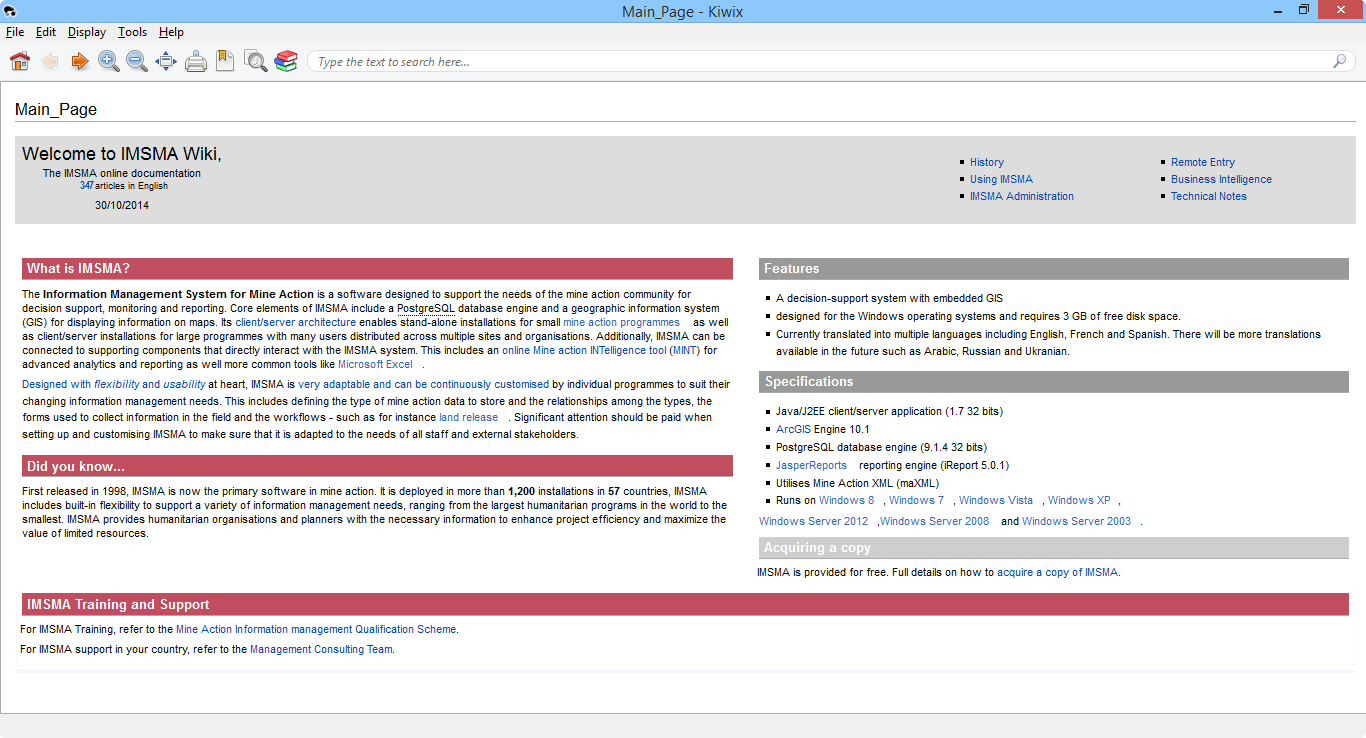Image resolution: width=1366 pixels, height=738 pixels.
Task: Toggle fullscreen mode icon
Action: 166,62
